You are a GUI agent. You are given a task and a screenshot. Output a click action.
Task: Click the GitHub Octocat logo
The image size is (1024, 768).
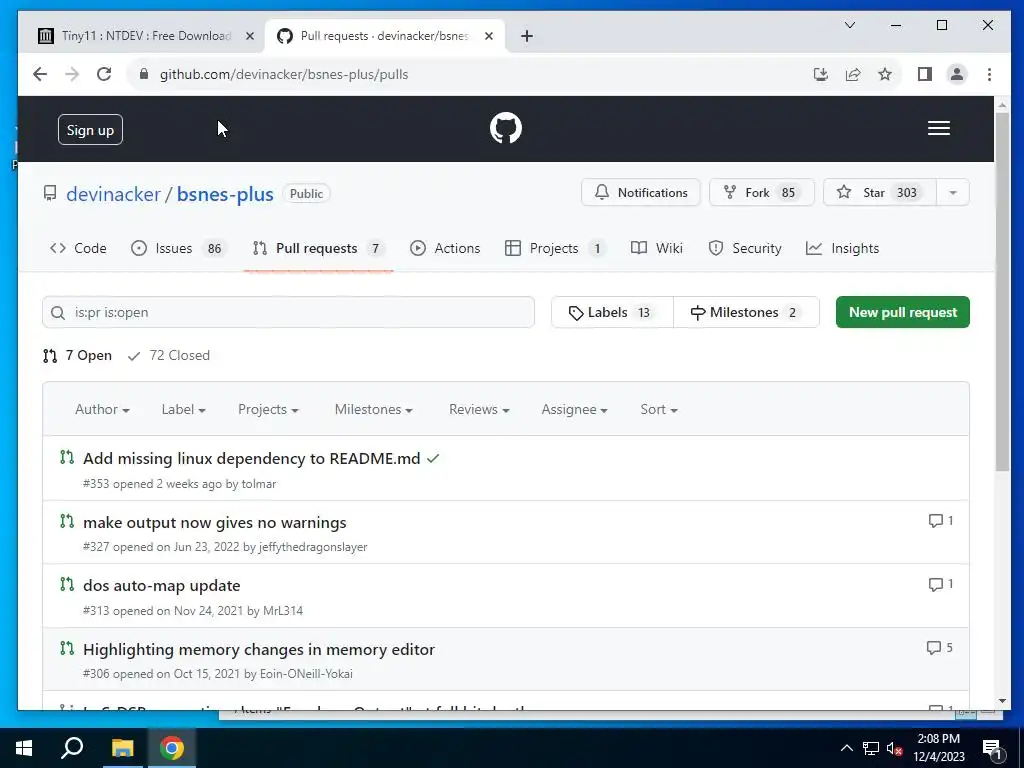(505, 128)
